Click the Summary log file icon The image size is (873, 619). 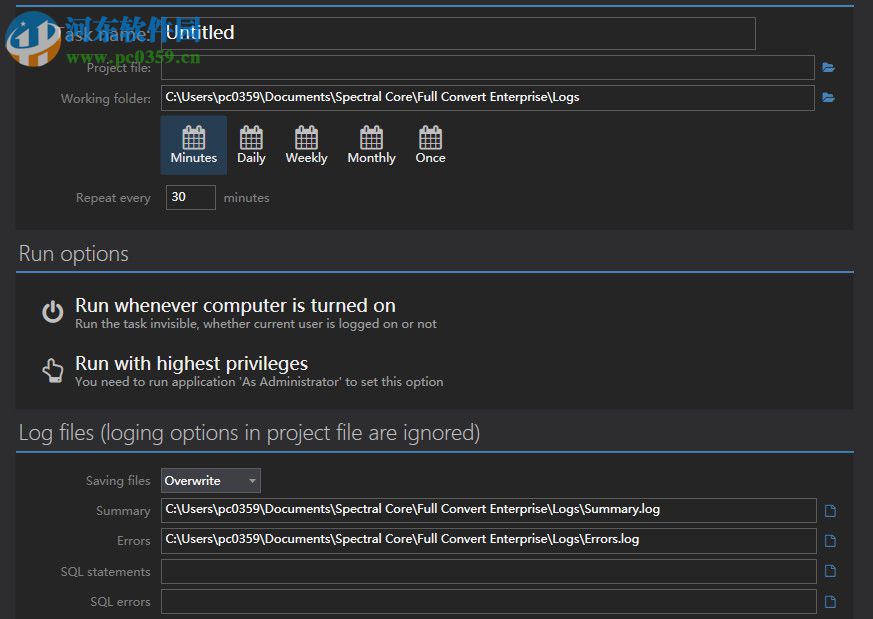tap(830, 510)
